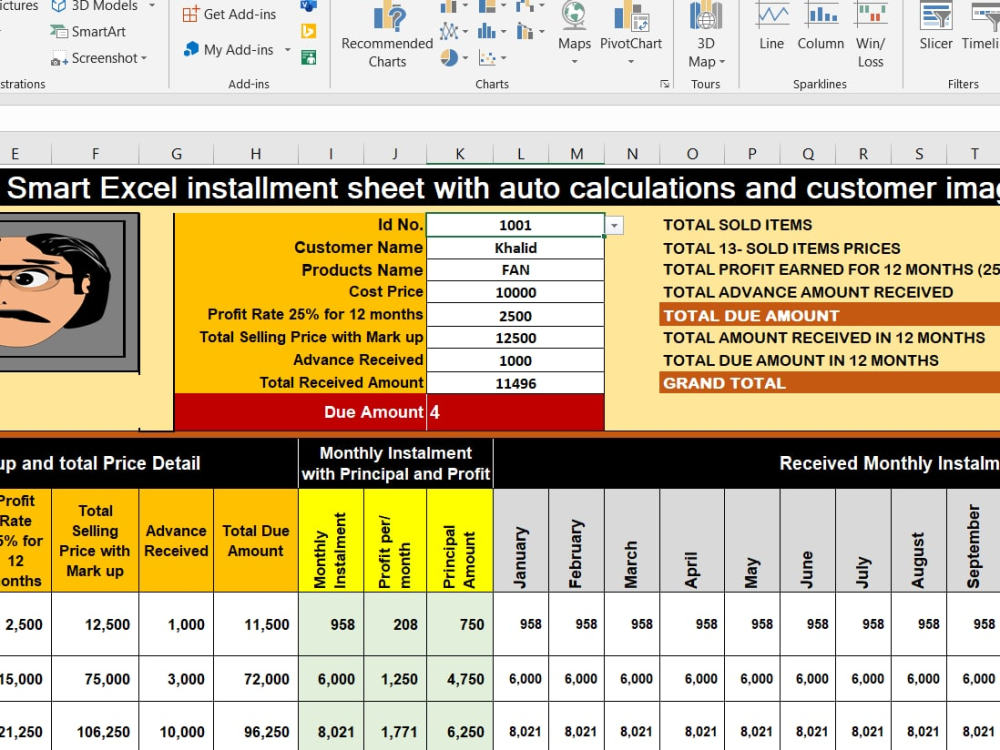Add a Slicer filter
Viewport: 1000px width, 750px height.
[x=936, y=29]
